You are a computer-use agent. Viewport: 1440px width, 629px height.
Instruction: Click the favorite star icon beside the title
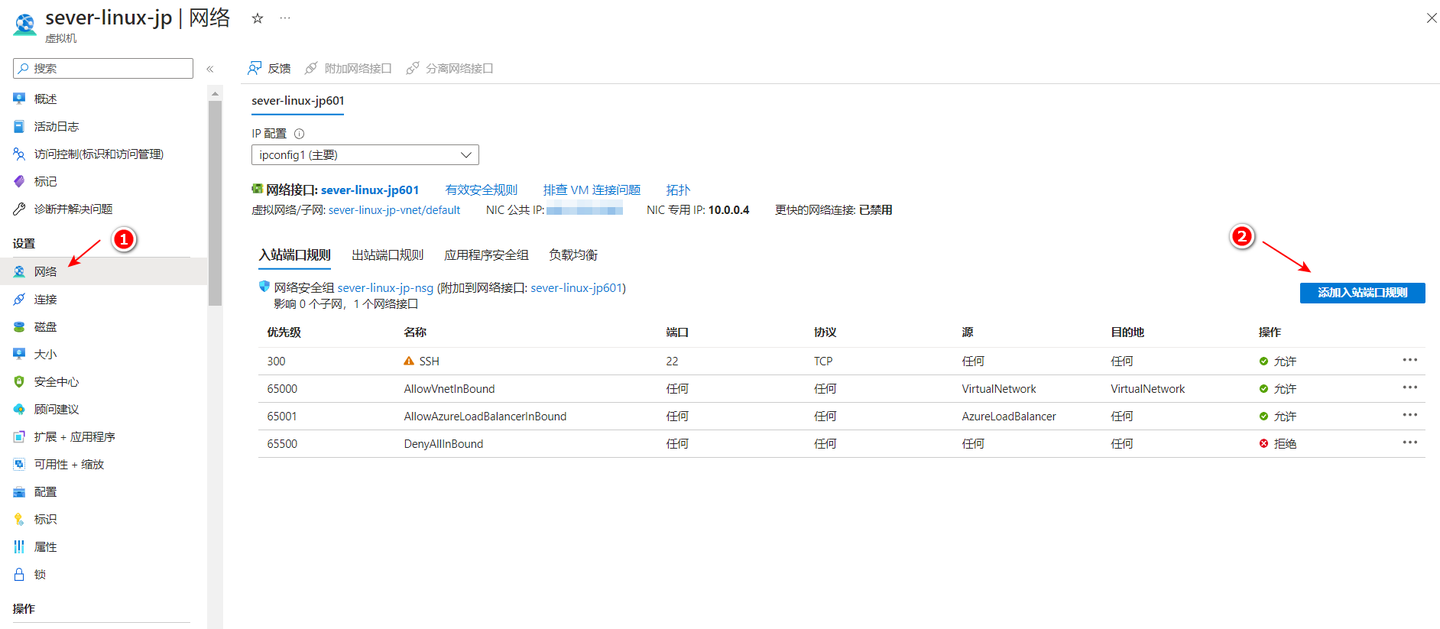pos(257,18)
